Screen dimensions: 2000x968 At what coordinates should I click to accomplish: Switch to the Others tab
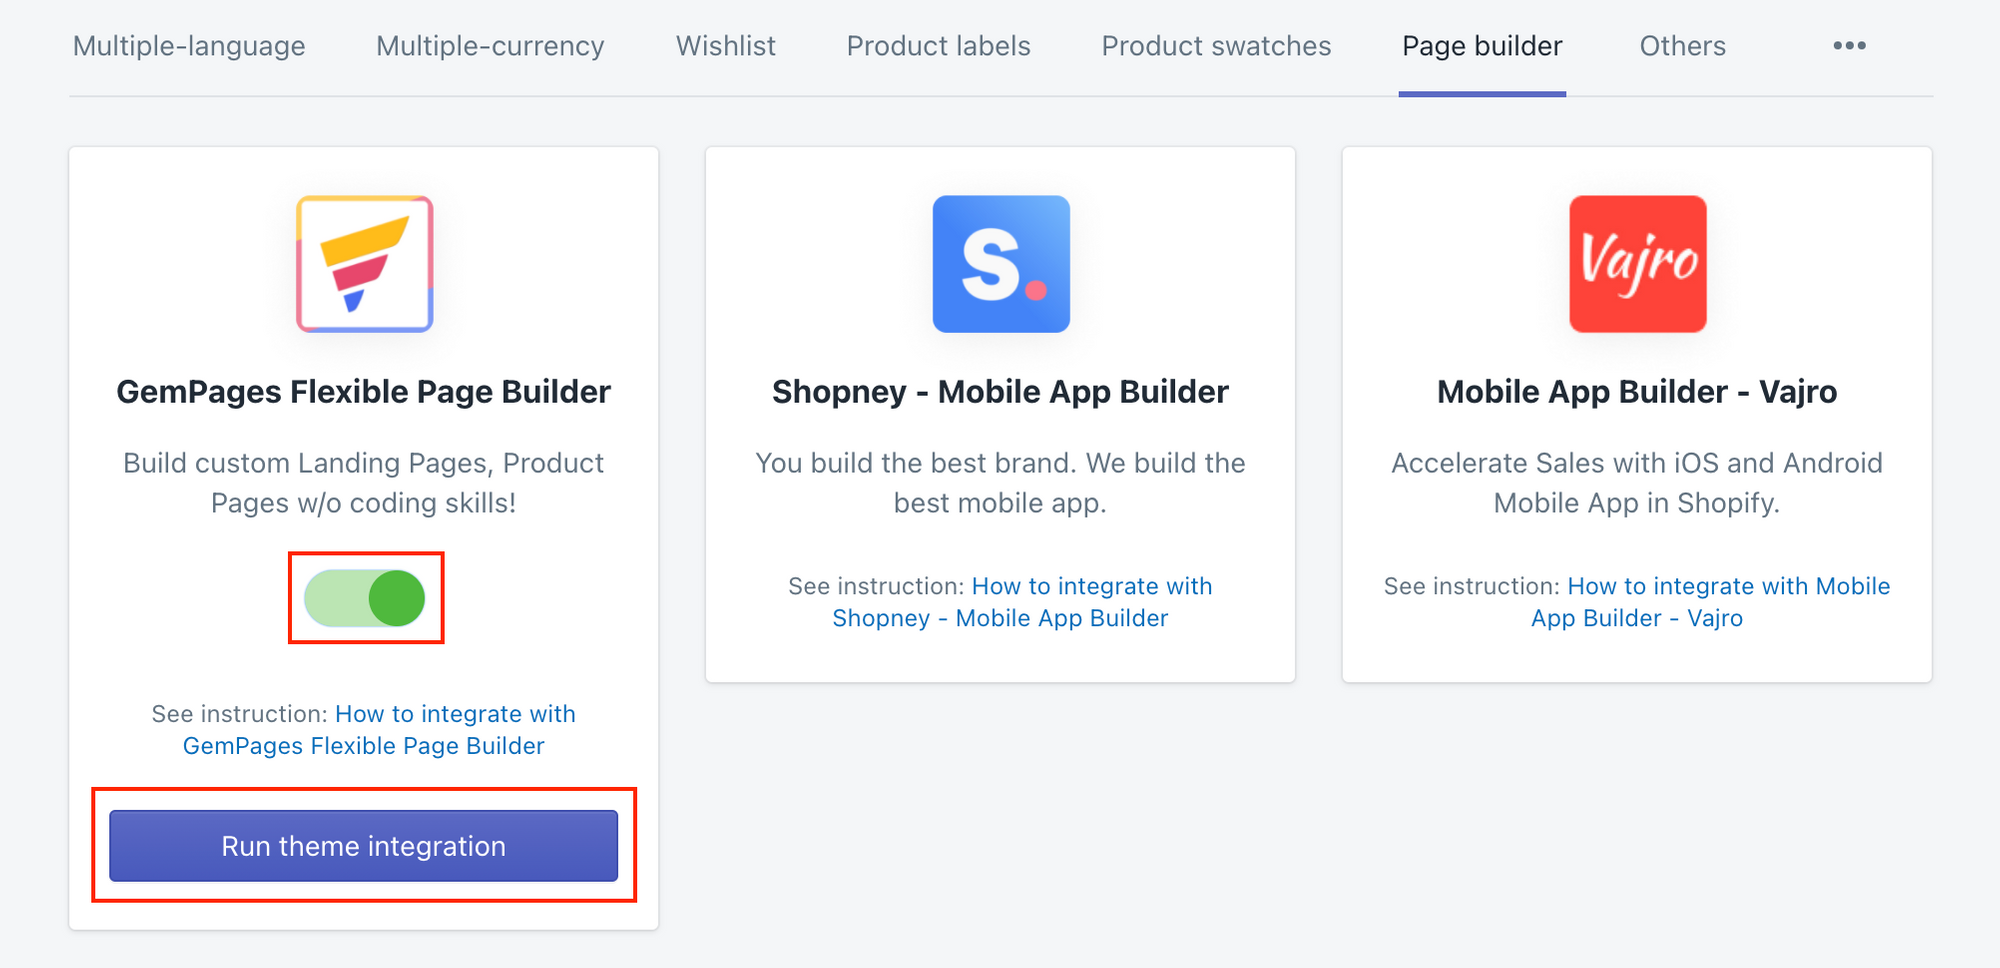(1682, 46)
